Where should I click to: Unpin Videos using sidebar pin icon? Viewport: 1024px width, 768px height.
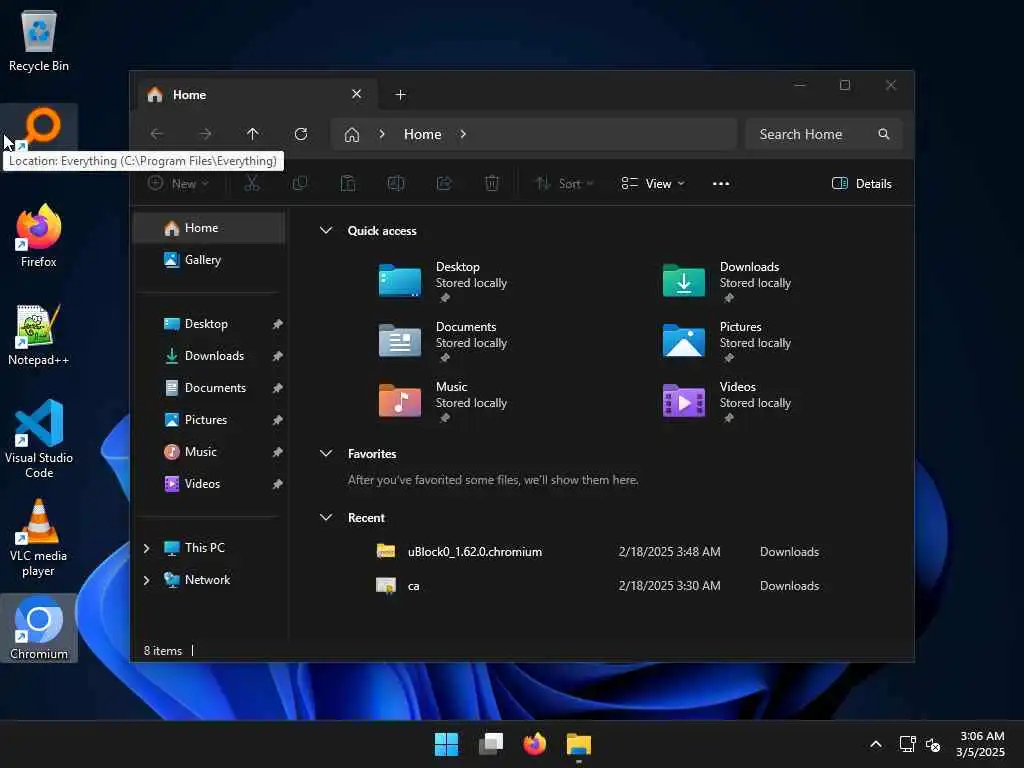point(278,484)
